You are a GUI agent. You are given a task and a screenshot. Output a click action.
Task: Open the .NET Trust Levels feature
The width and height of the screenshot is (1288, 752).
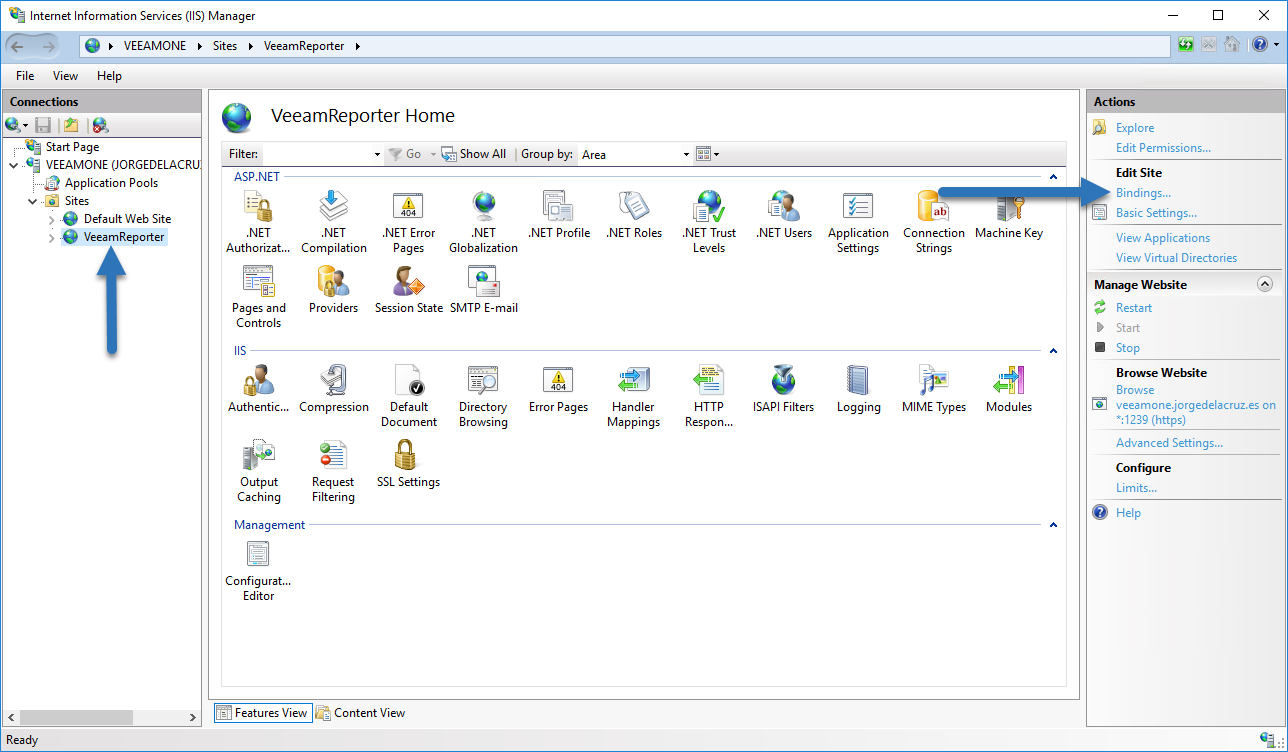(709, 222)
